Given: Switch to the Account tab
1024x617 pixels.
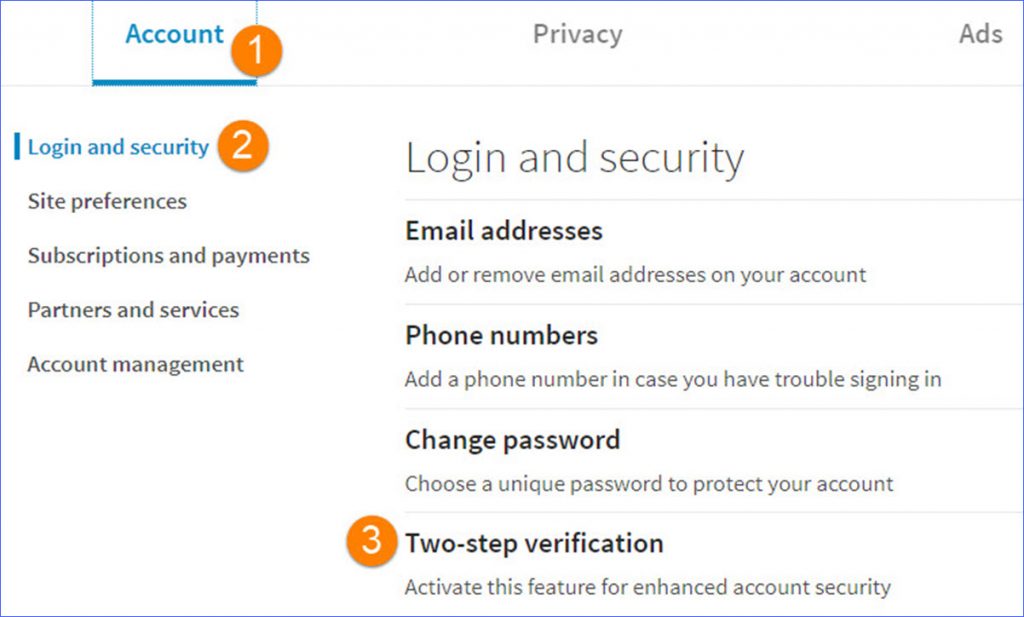Looking at the screenshot, I should point(174,33).
